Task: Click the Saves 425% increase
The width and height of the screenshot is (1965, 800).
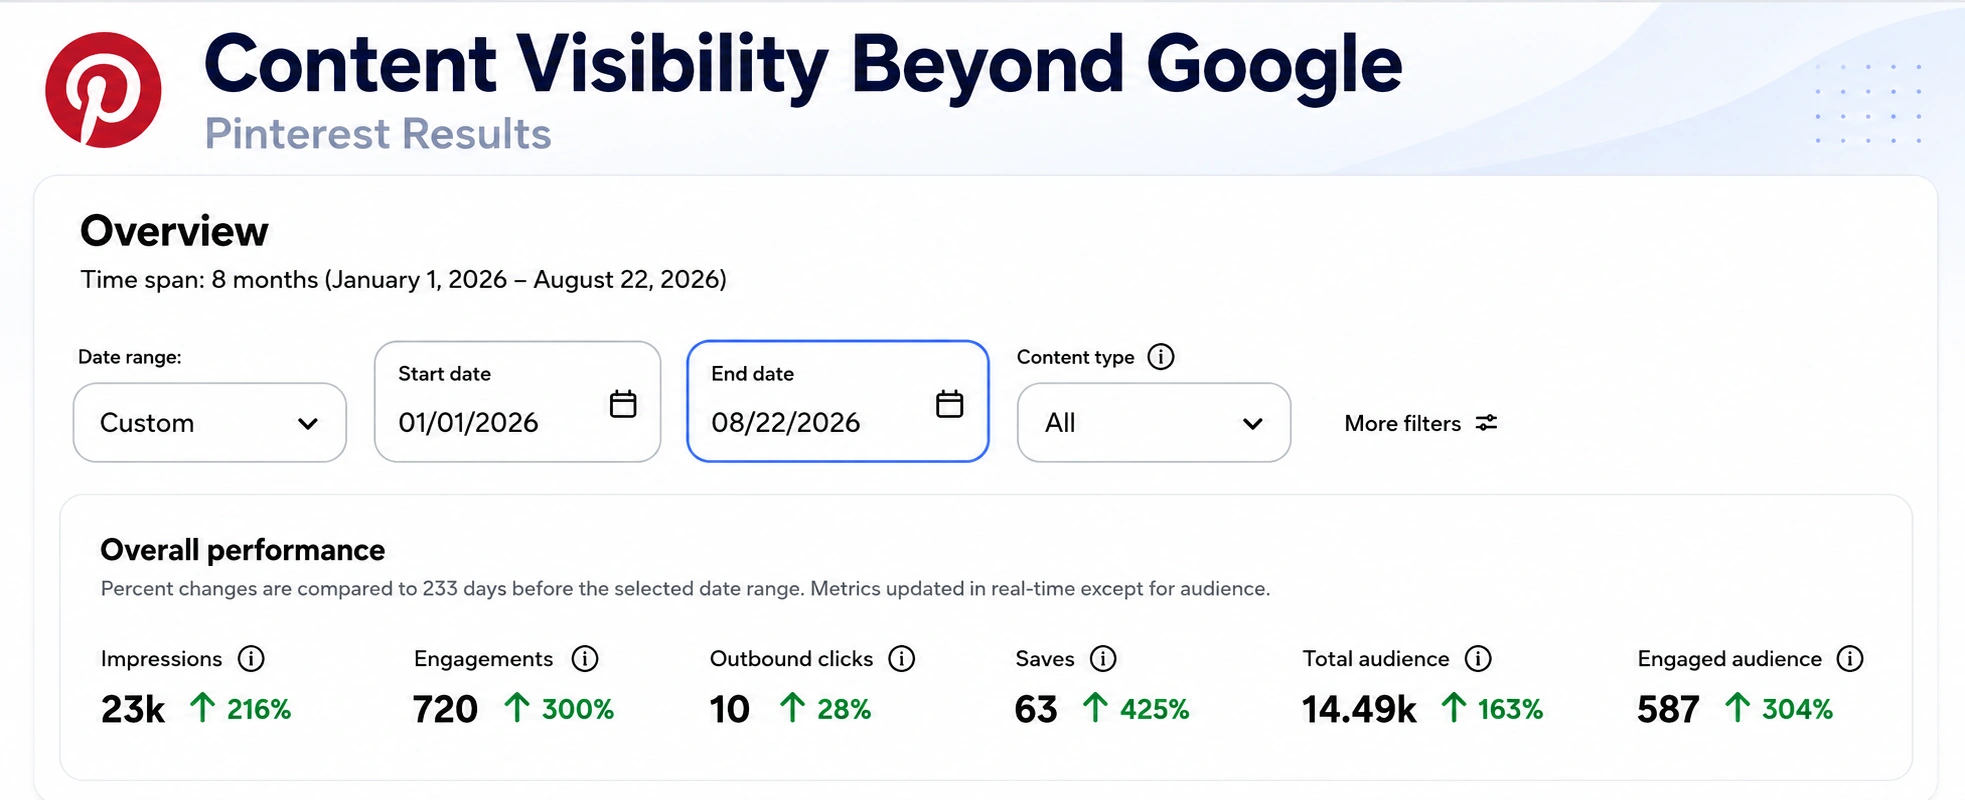Action: click(1136, 709)
